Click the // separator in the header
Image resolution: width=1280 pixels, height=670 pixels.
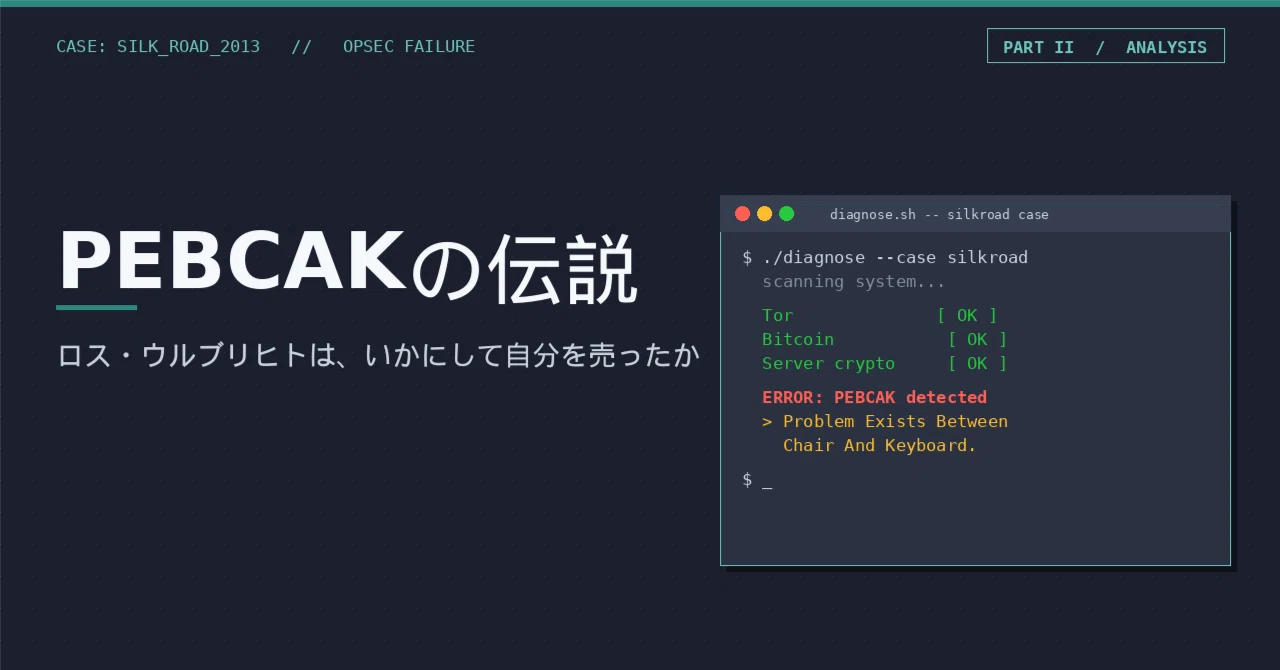coord(301,46)
